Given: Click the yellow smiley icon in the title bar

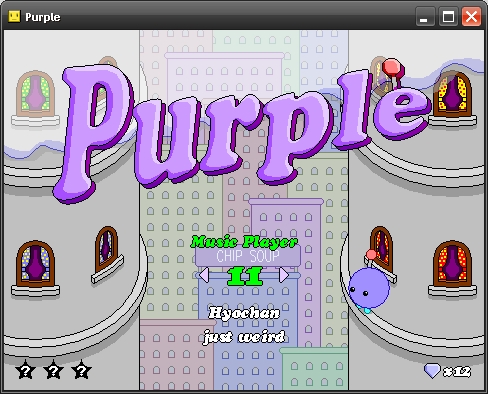Looking at the screenshot, I should coord(14,16).
